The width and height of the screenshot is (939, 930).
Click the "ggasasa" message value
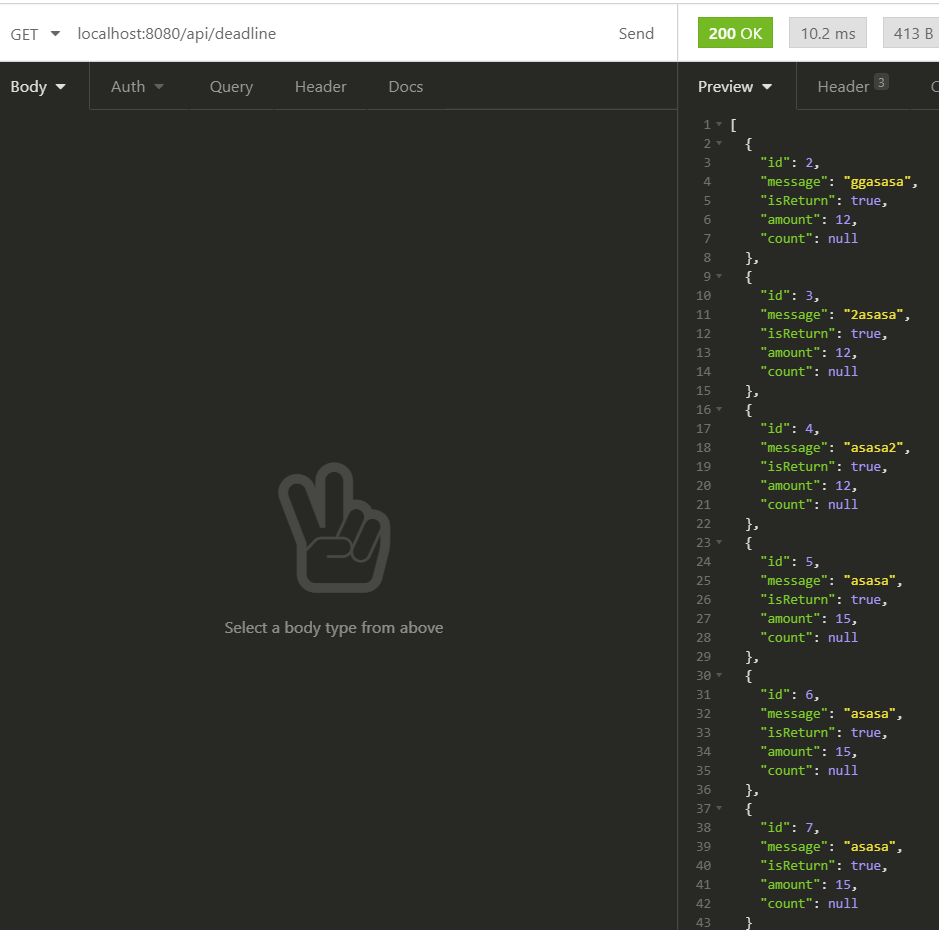(x=877, y=181)
